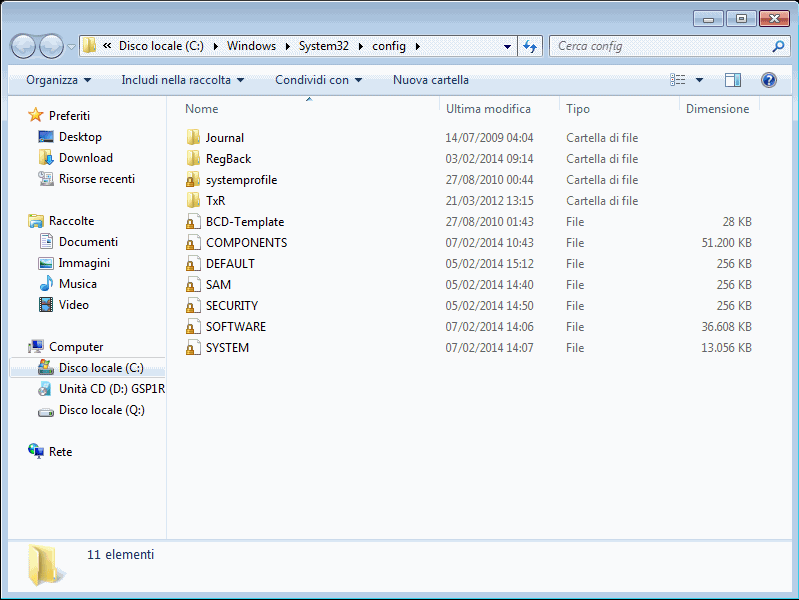This screenshot has width=799, height=600.
Task: Click large folder icon in details pane
Action: 45,564
